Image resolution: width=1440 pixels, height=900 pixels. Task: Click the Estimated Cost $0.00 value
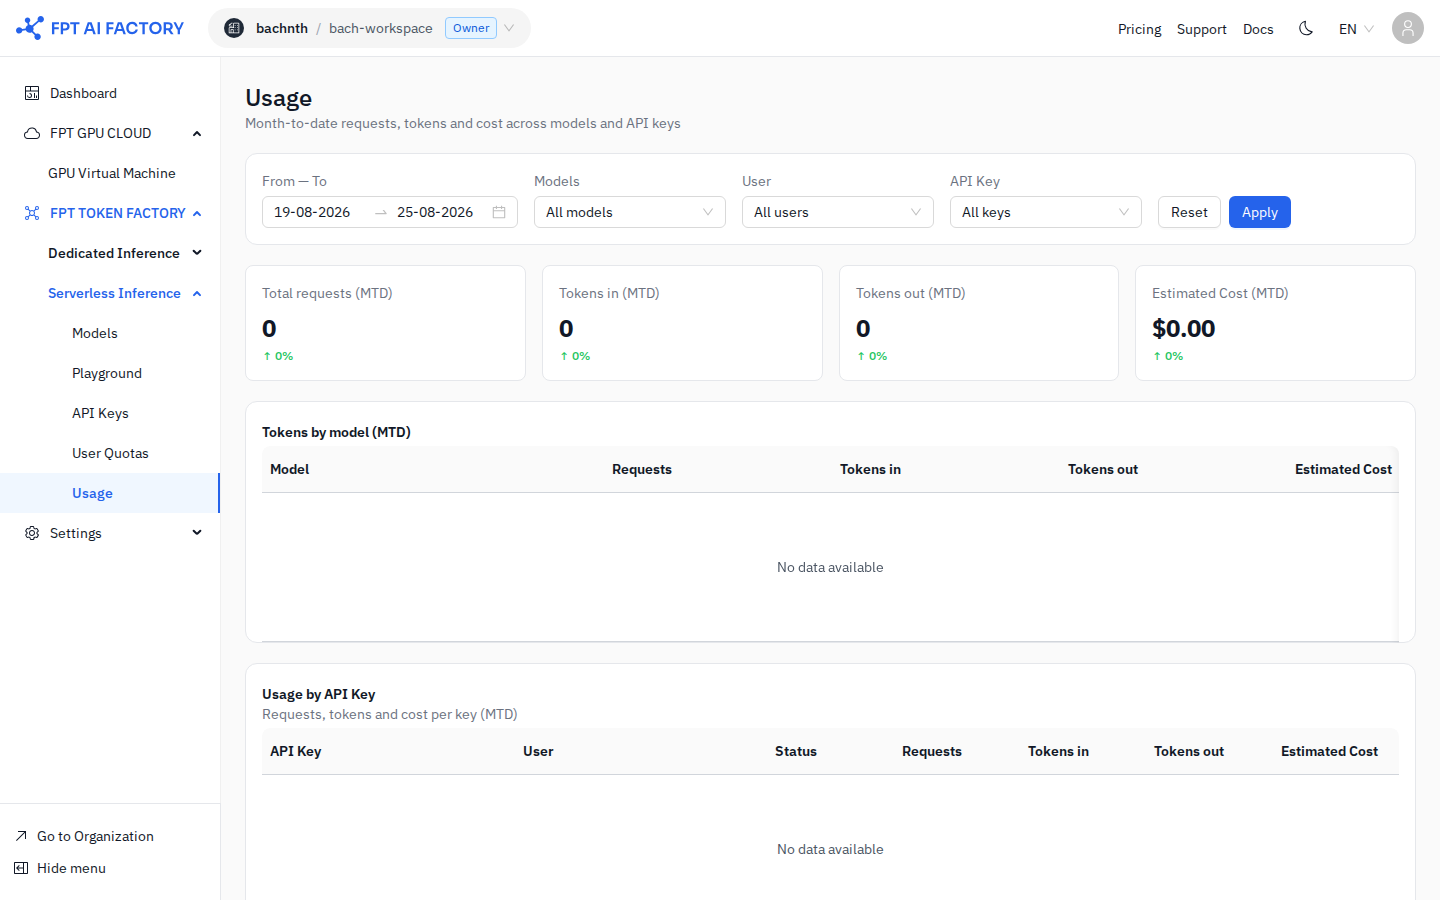pos(1184,328)
